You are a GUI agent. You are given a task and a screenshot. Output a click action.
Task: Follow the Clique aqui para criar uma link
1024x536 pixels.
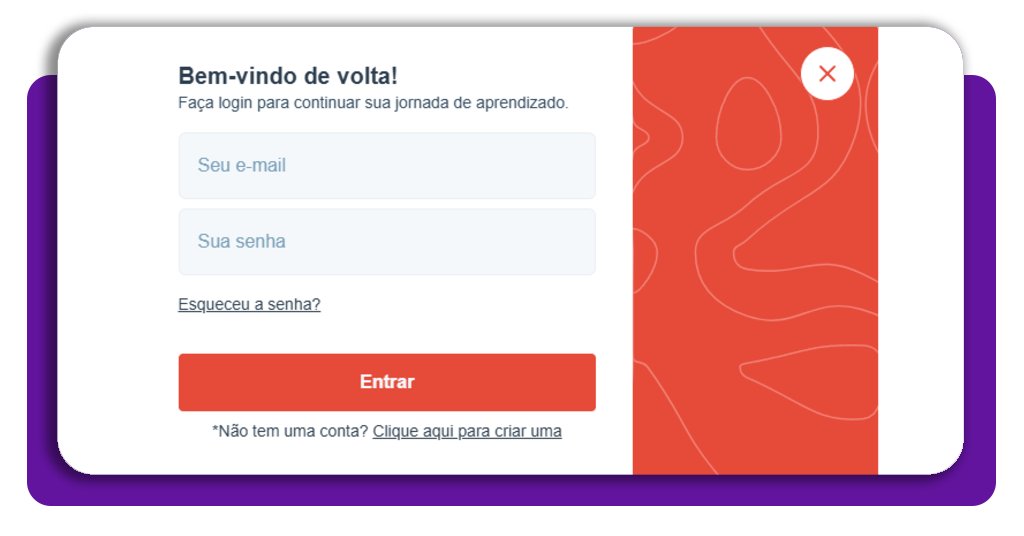[x=467, y=432]
